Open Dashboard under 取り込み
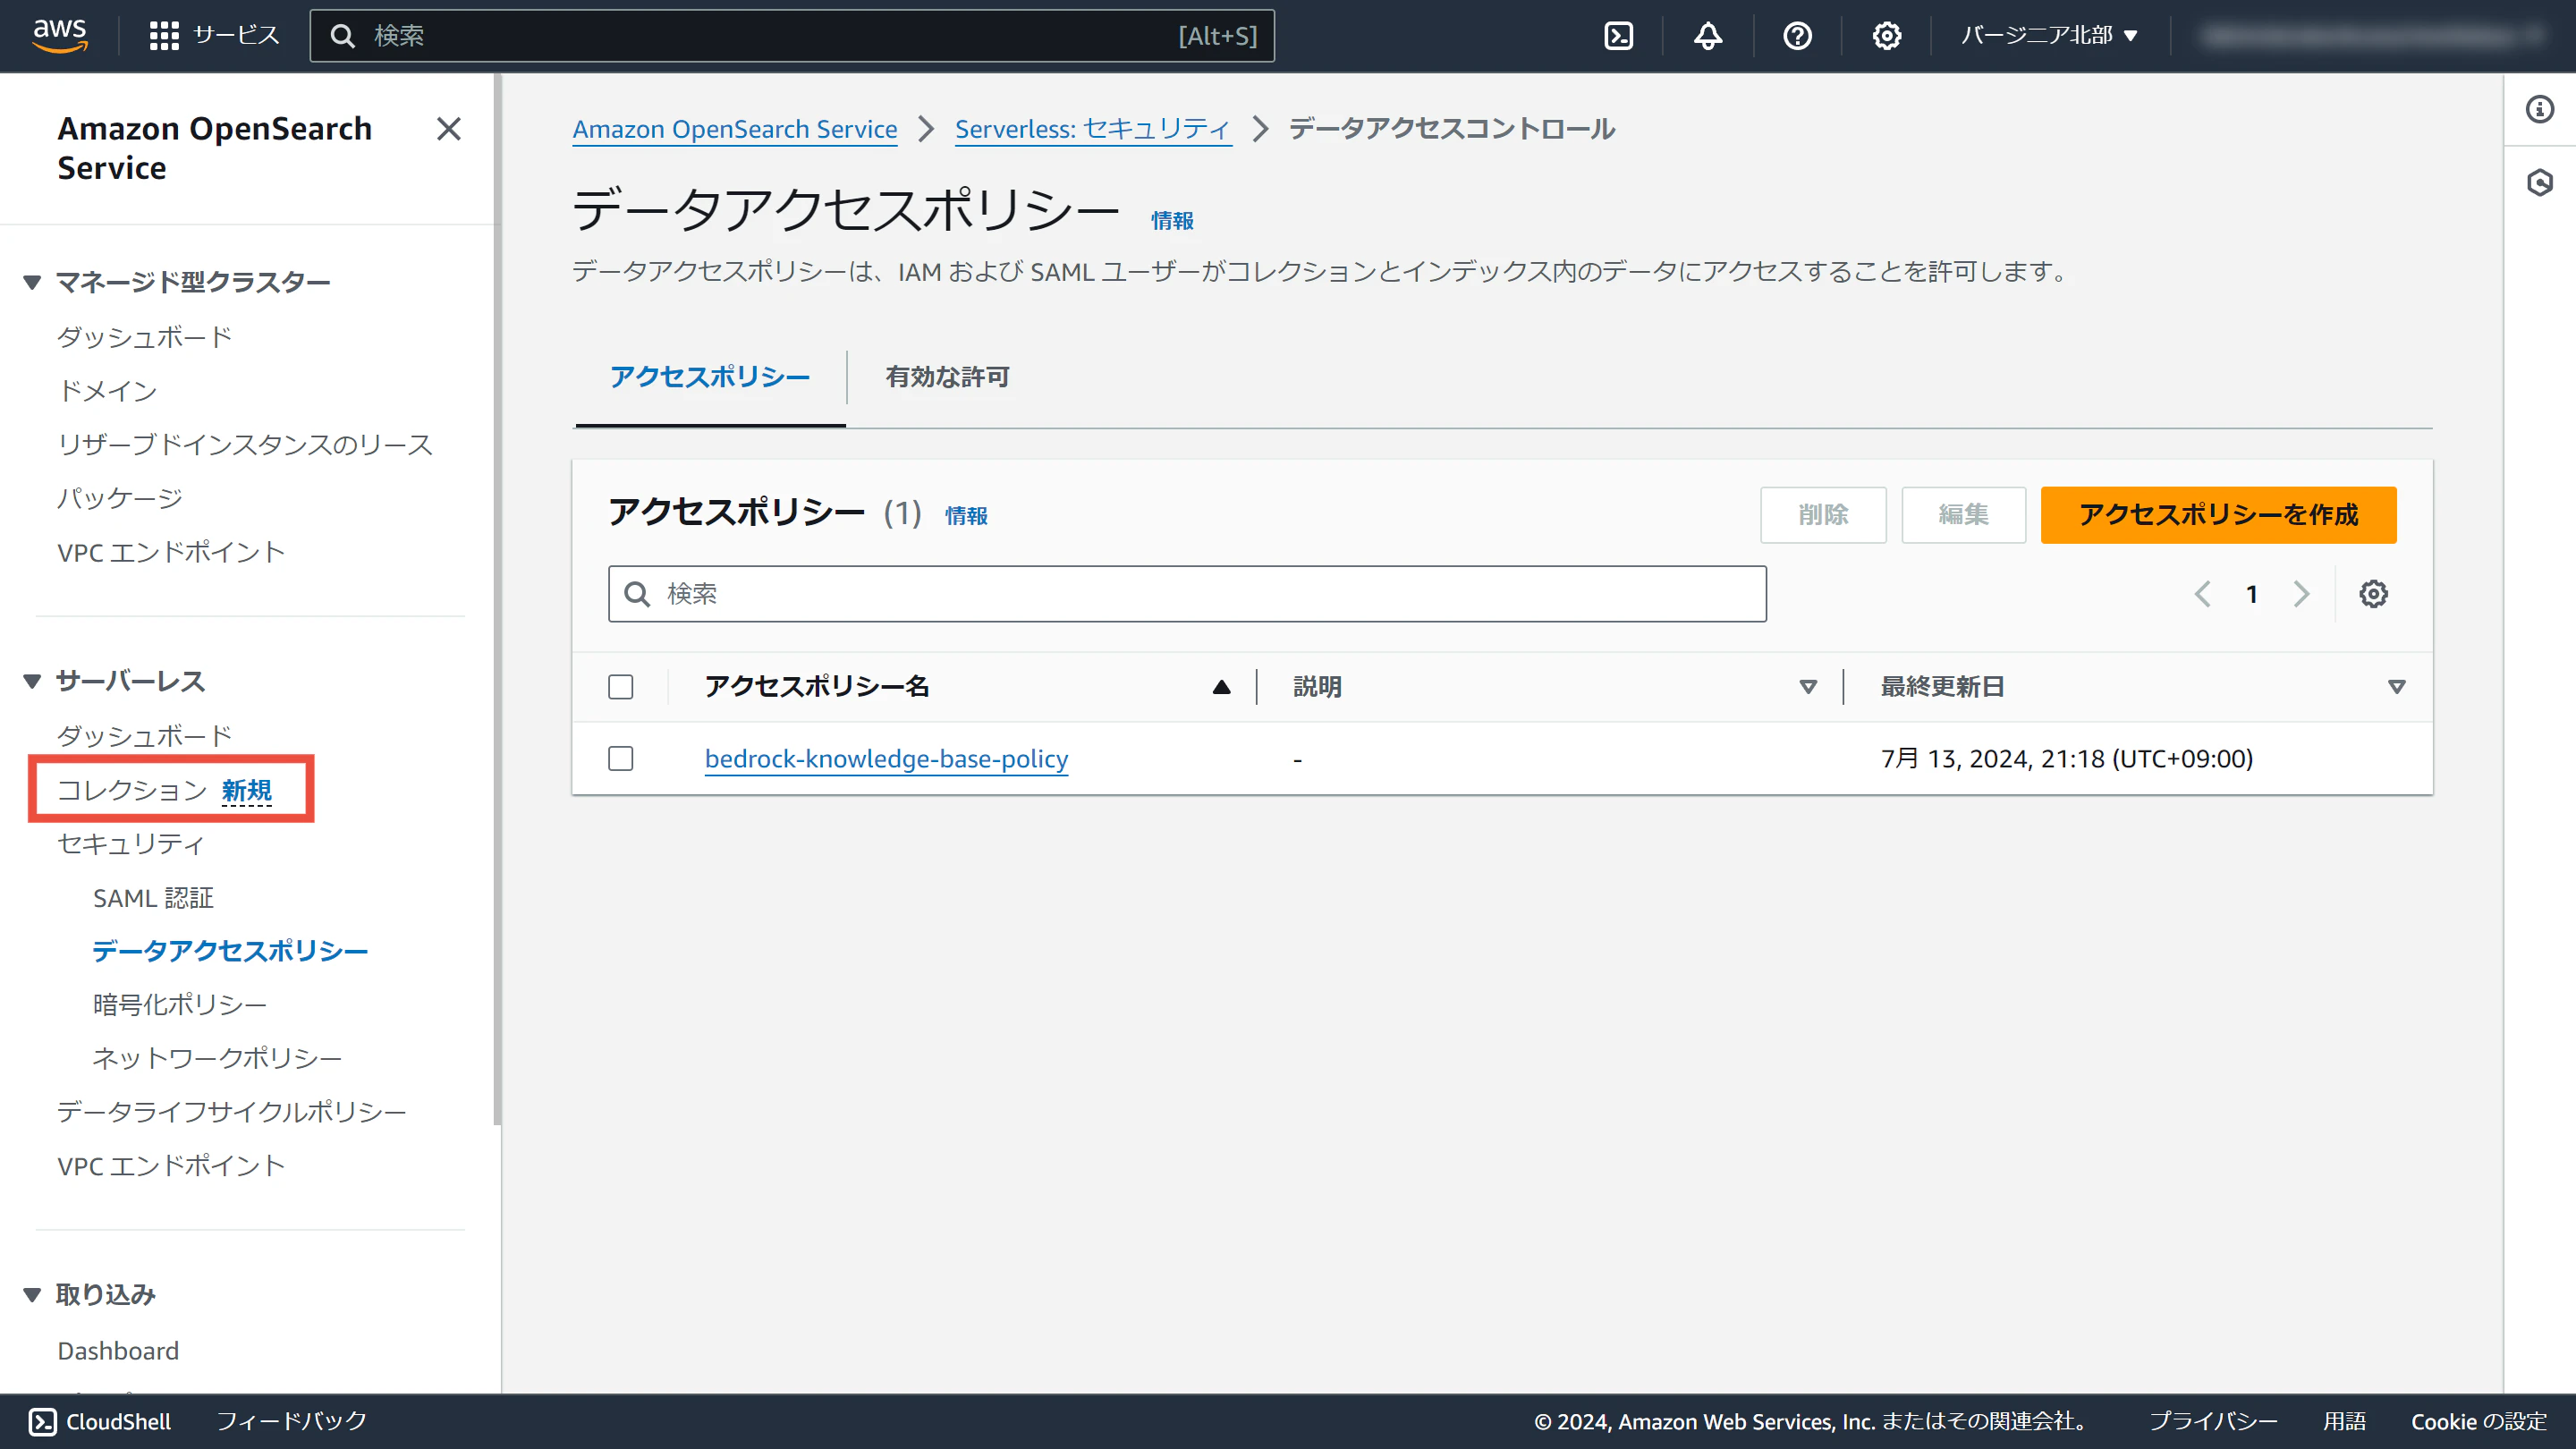2576x1449 pixels. click(x=118, y=1351)
